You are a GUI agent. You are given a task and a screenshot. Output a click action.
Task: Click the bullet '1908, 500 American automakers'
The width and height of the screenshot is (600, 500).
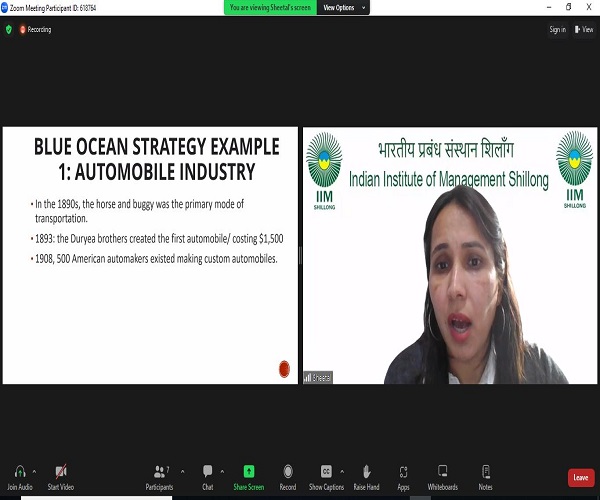pyautogui.click(x=154, y=259)
